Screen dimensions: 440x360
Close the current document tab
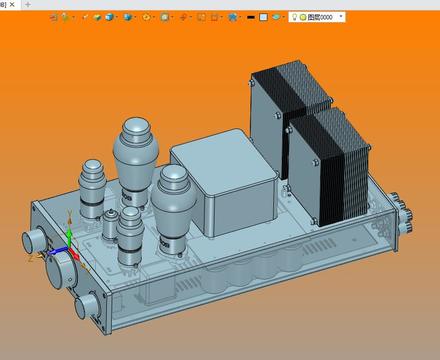point(12,4)
